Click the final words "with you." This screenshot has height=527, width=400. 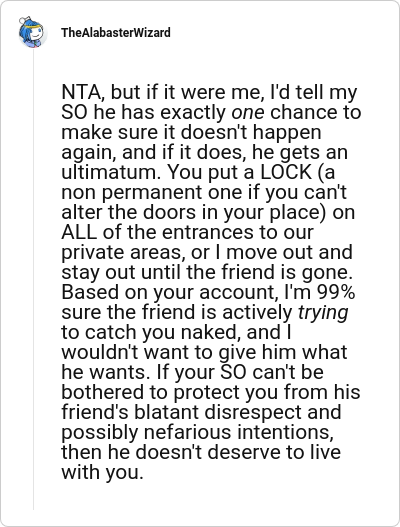103,472
